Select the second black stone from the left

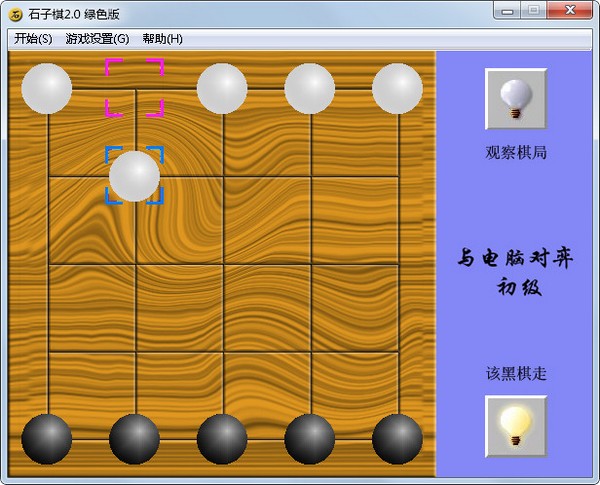pos(134,439)
